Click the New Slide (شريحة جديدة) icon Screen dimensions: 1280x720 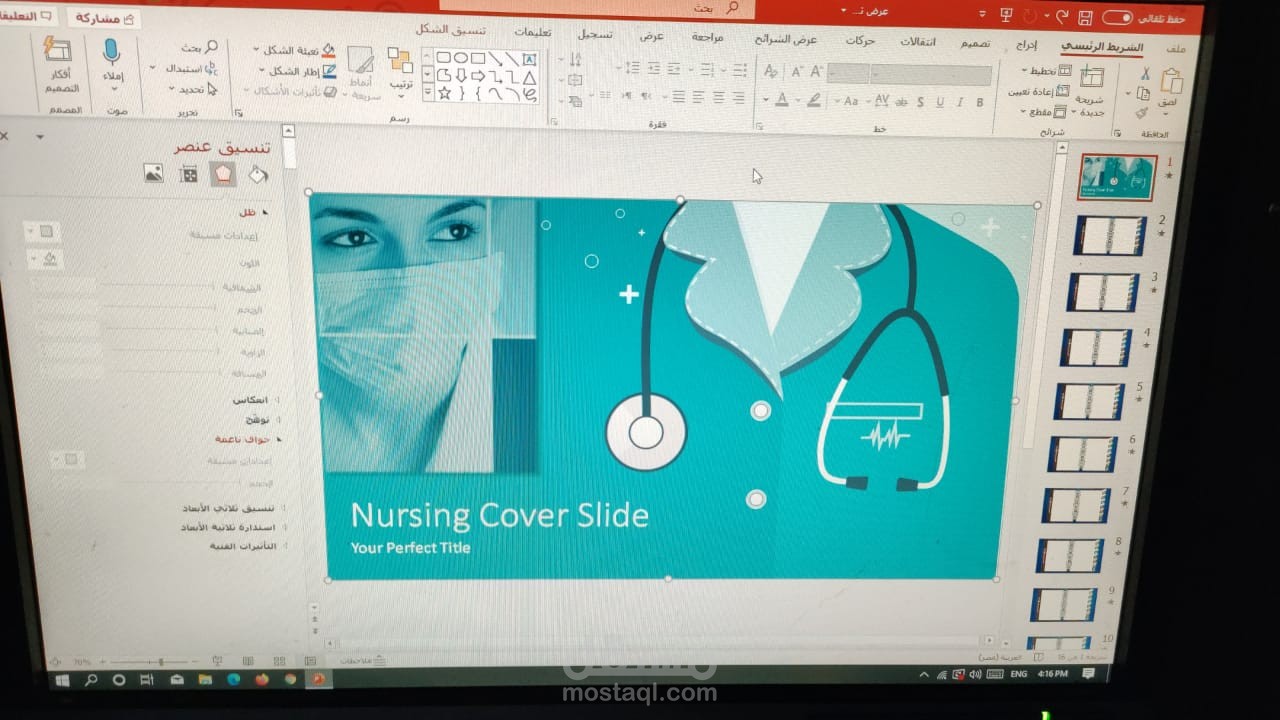1092,78
